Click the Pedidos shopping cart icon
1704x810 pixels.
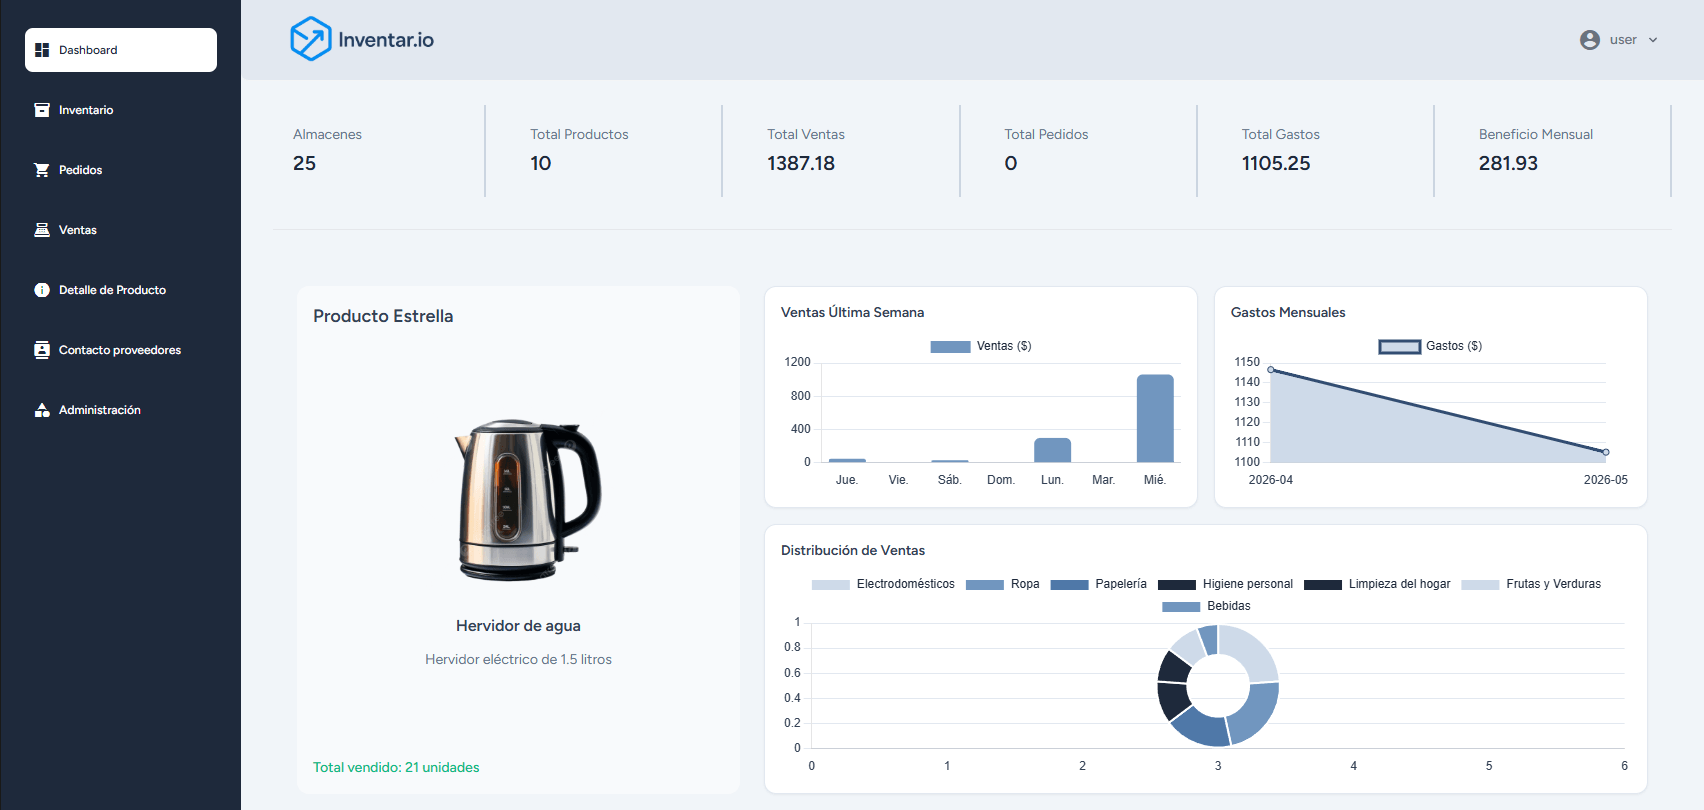tap(42, 170)
